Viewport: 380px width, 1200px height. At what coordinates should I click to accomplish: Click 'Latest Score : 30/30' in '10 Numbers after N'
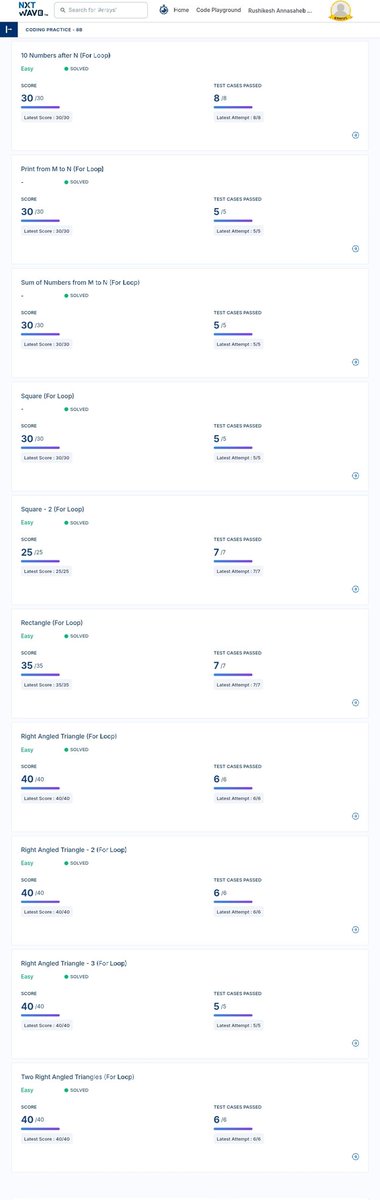click(47, 118)
